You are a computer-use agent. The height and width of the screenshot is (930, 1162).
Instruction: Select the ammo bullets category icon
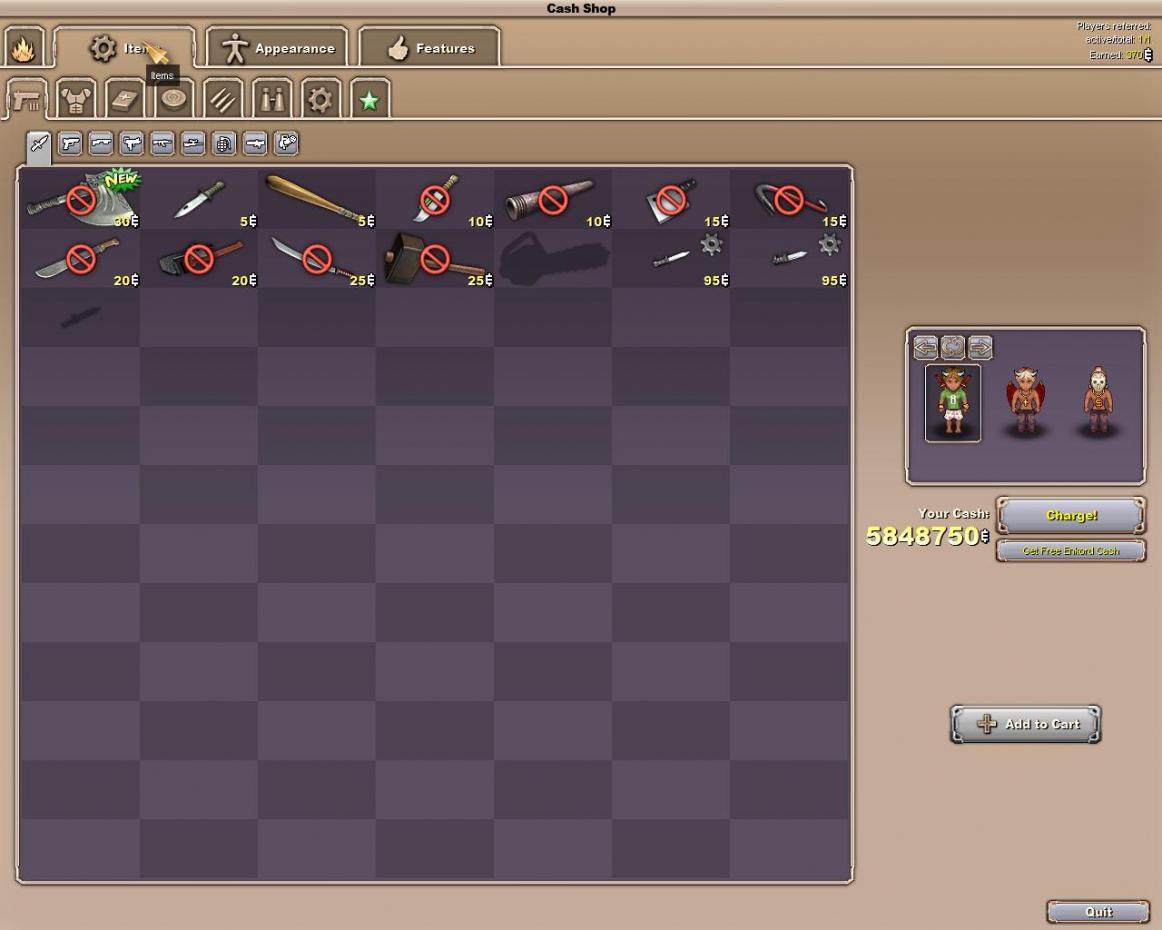222,99
